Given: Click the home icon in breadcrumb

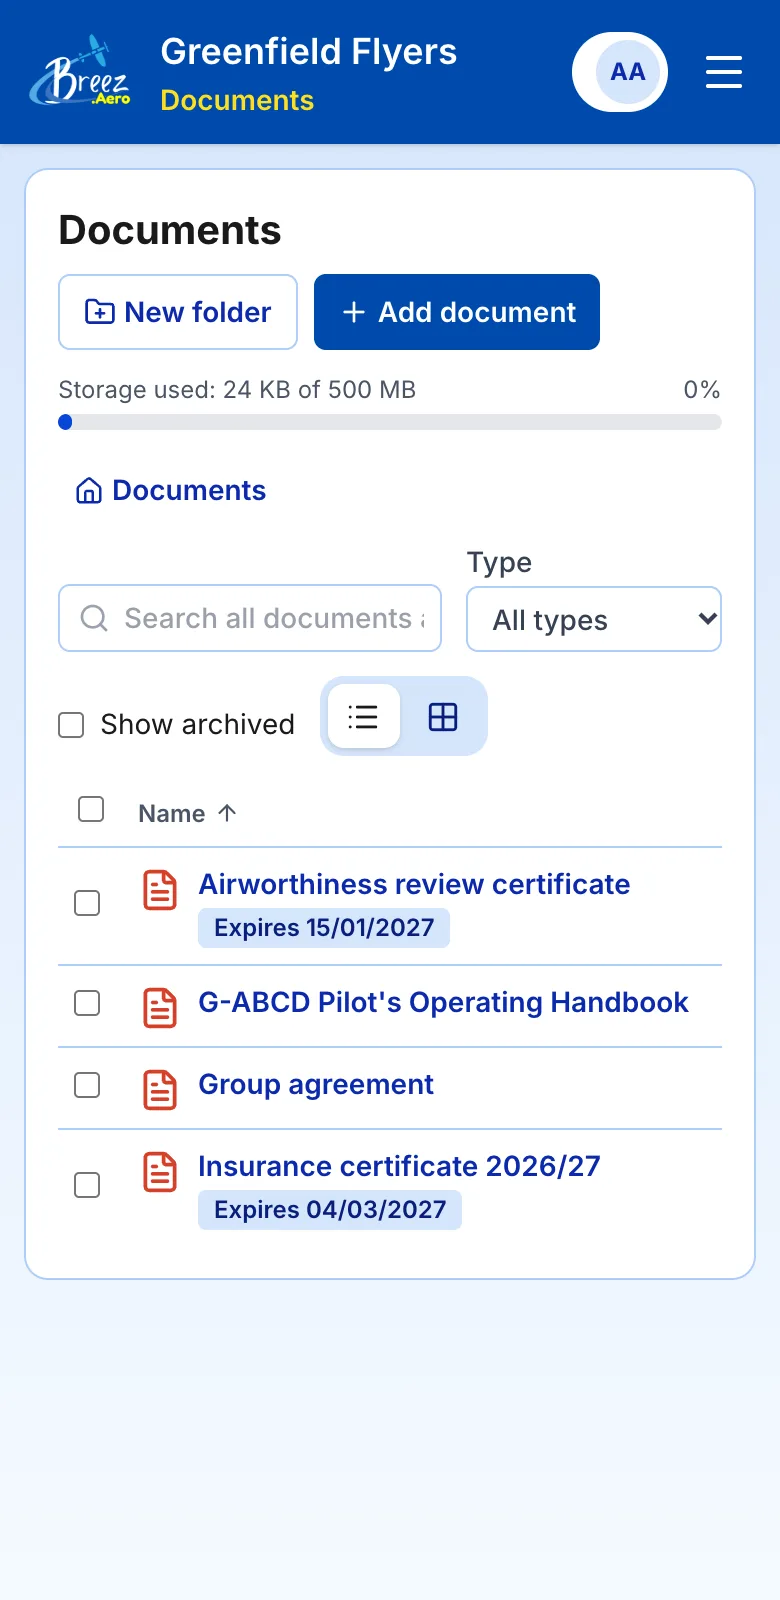Looking at the screenshot, I should point(89,491).
